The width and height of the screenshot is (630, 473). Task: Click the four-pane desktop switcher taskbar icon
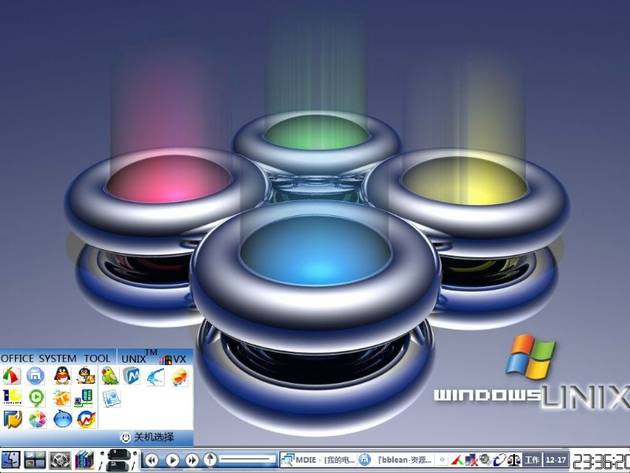(35, 460)
